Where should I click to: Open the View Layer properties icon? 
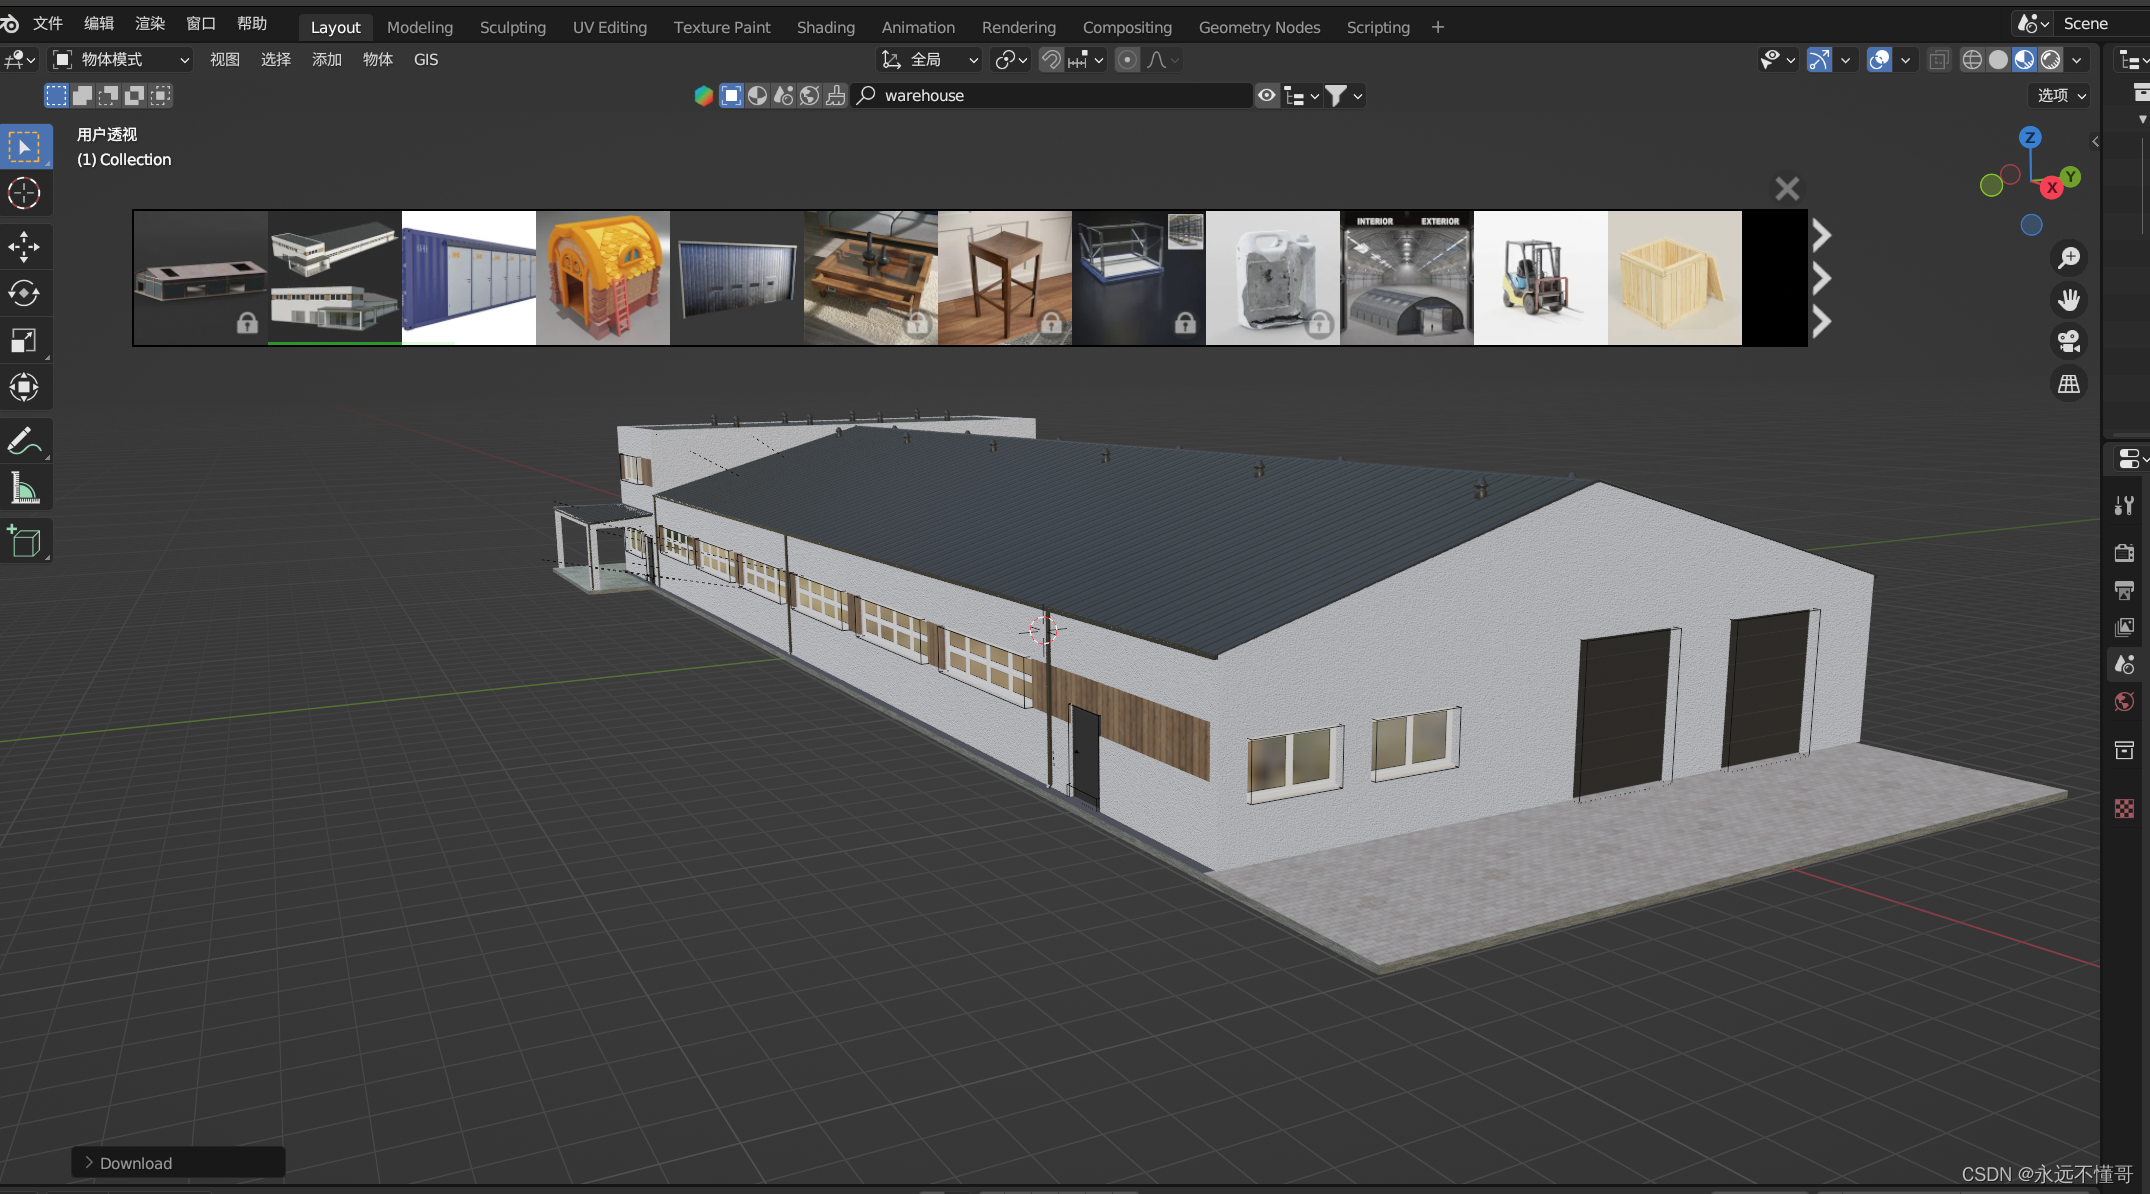[2124, 627]
